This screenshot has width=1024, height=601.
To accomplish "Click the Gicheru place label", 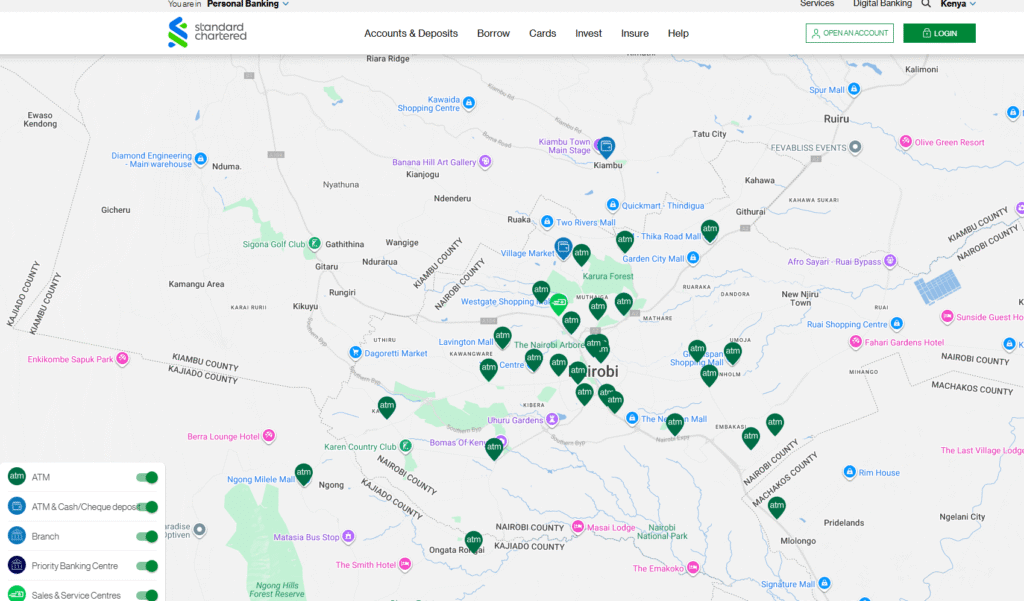I will [x=116, y=210].
